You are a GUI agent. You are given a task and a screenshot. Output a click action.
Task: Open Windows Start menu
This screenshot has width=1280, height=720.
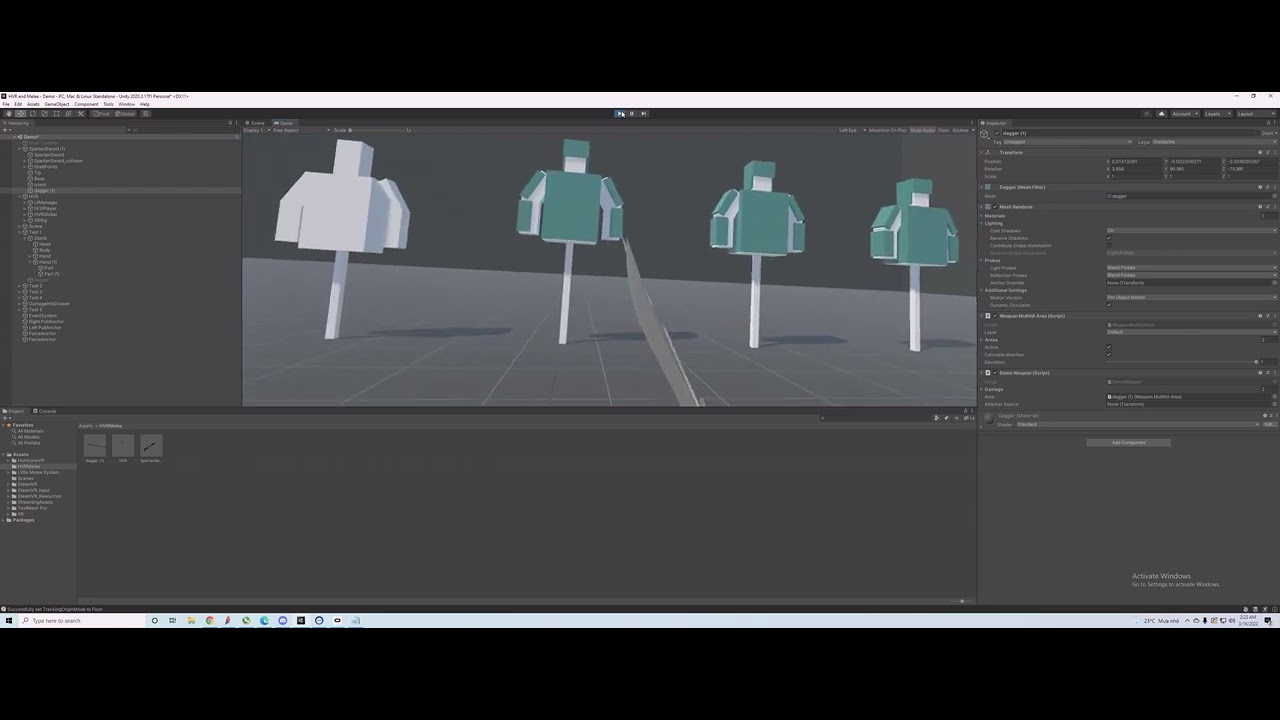9,620
